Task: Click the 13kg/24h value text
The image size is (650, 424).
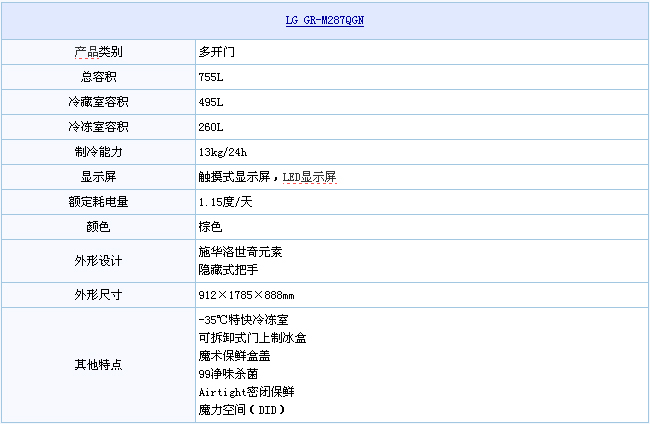Action: [x=223, y=152]
